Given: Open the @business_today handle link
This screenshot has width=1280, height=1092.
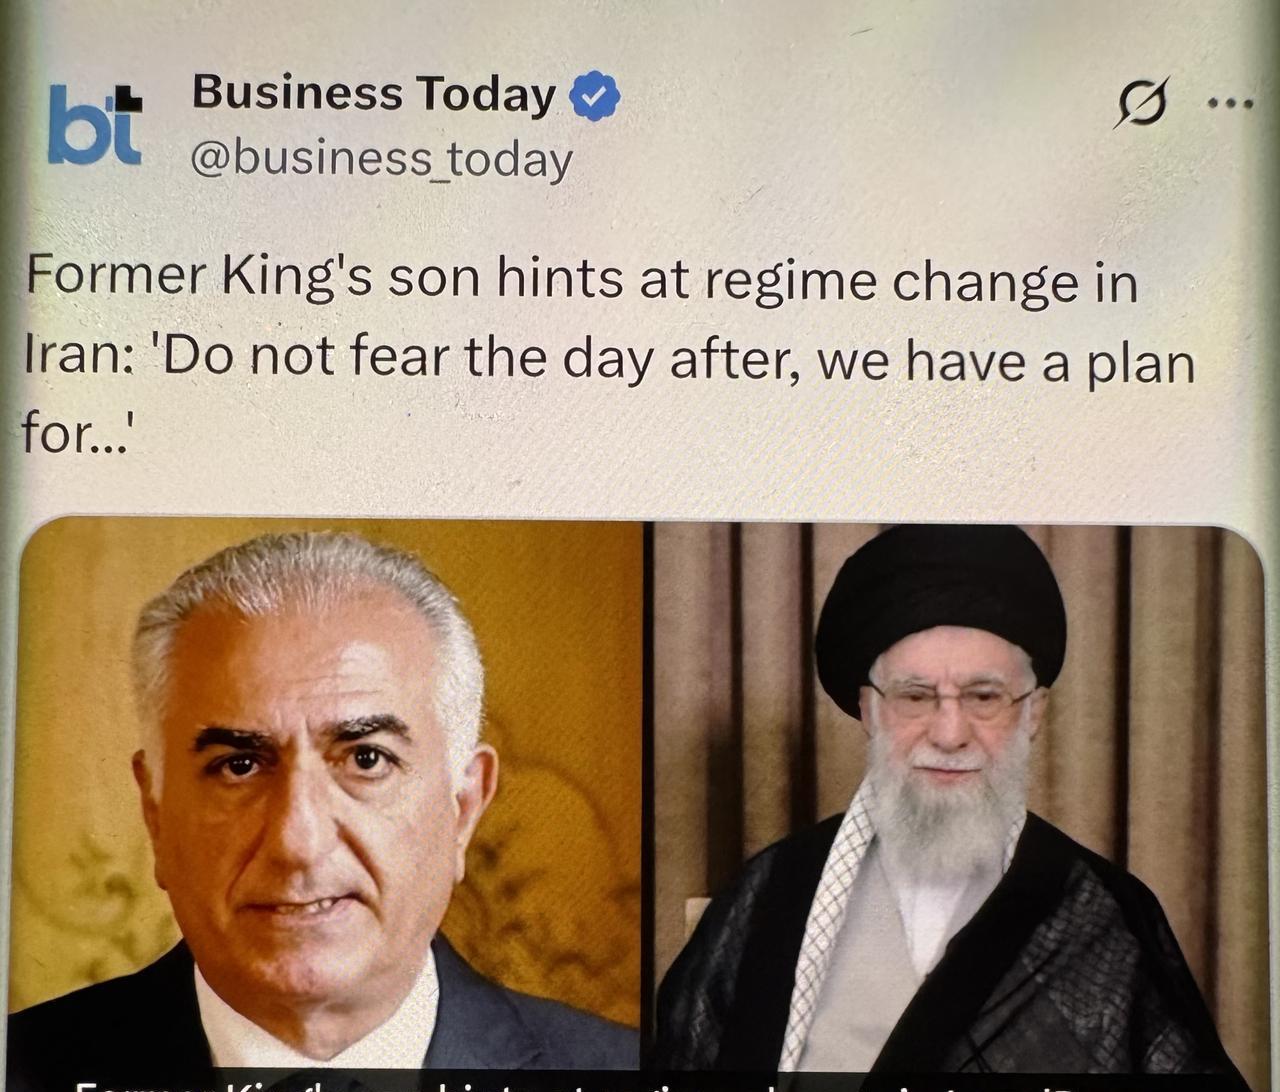Looking at the screenshot, I should (x=381, y=160).
